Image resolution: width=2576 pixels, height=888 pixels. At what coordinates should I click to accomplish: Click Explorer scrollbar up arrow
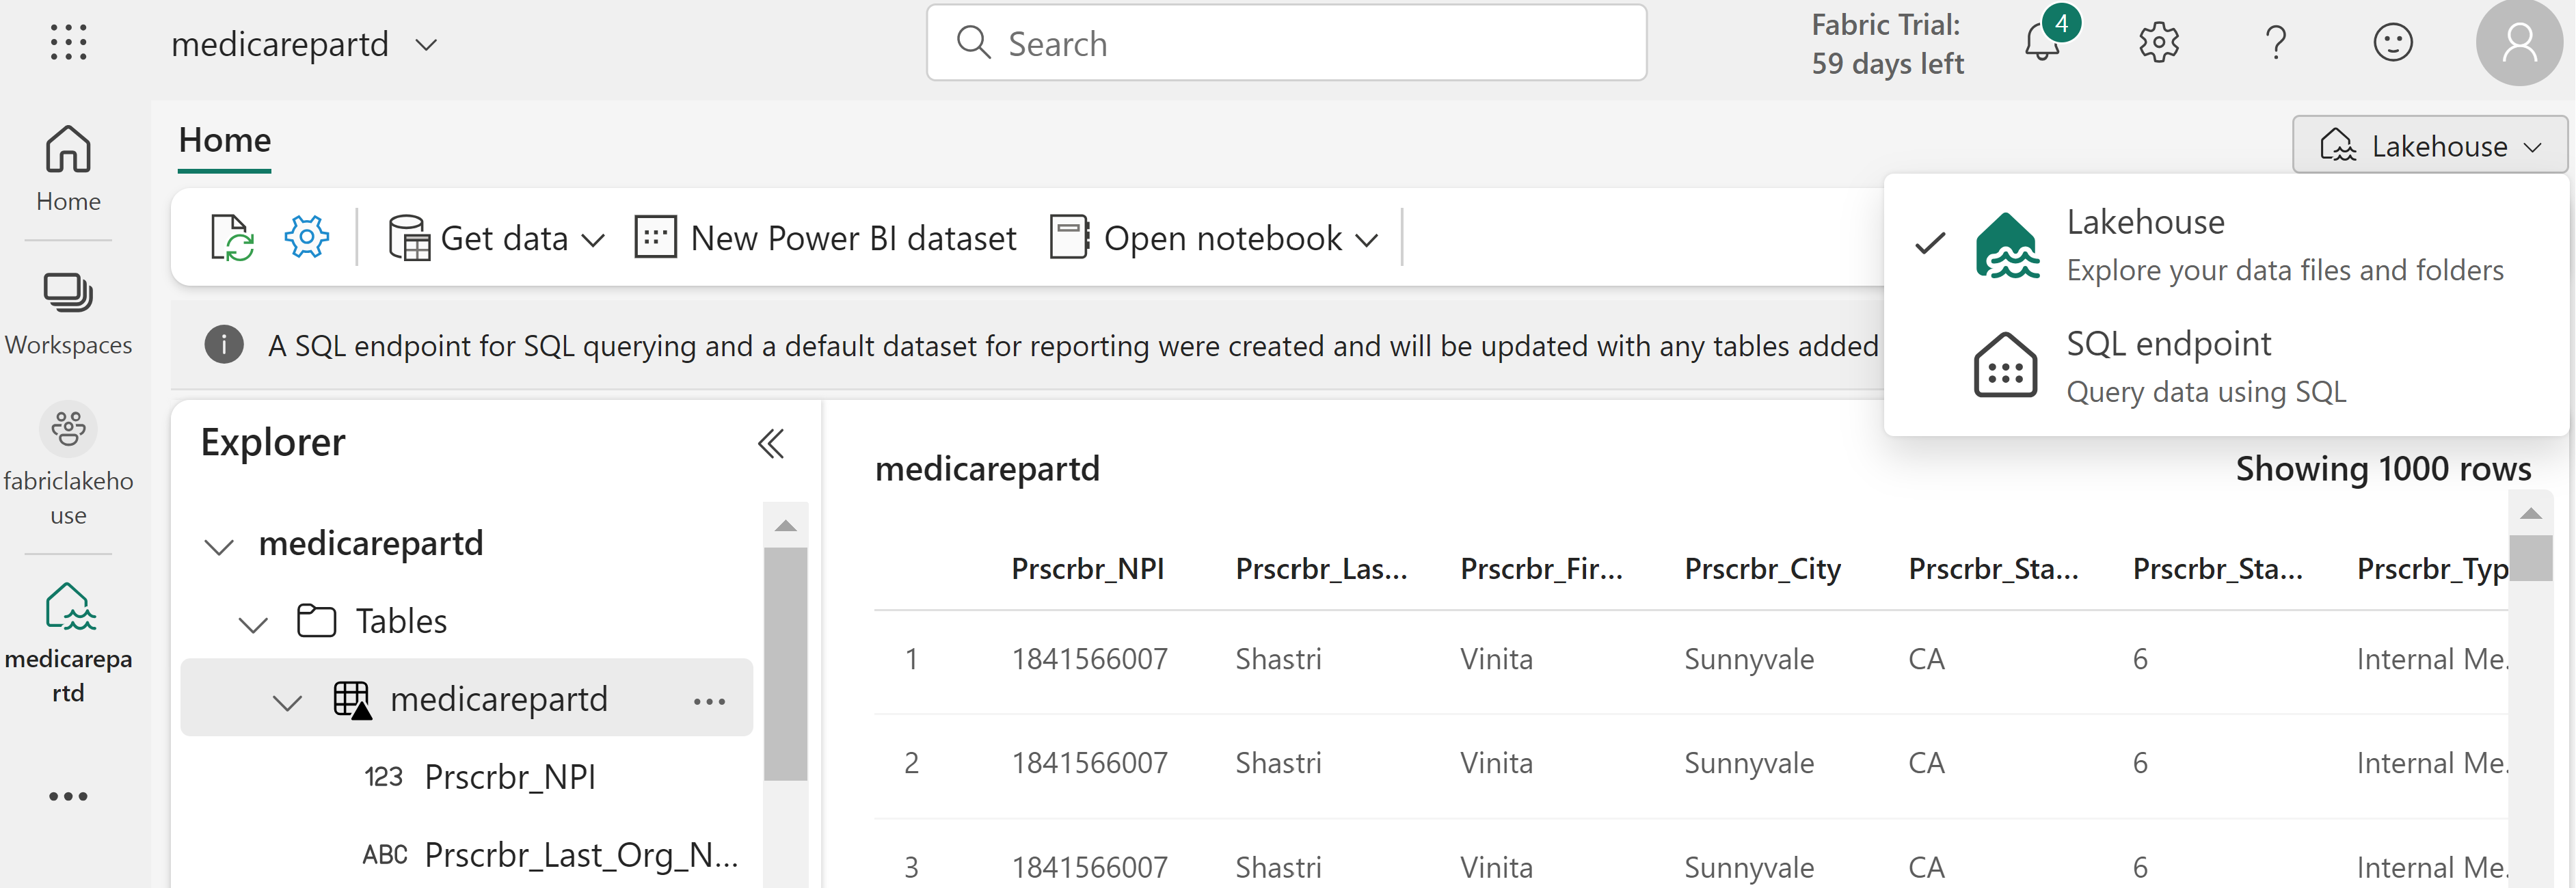tap(786, 526)
